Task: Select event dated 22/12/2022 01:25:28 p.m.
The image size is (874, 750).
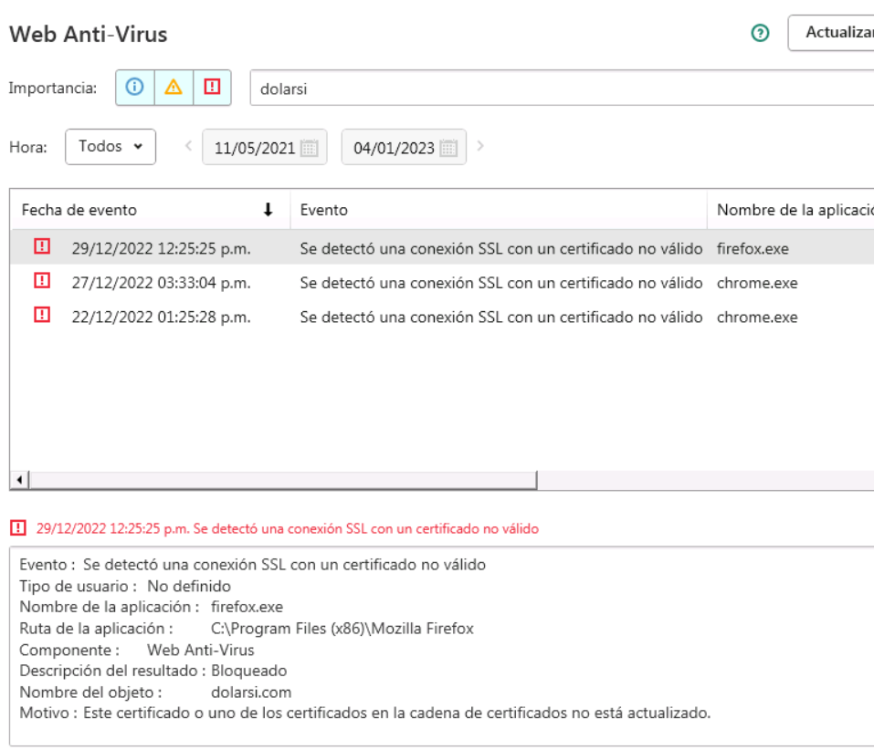Action: (161, 317)
